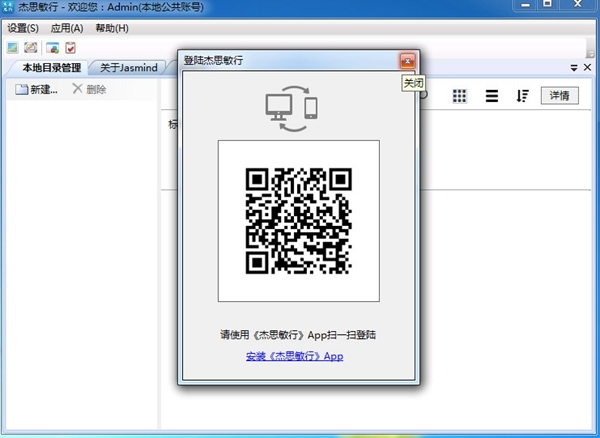The image size is (600, 438).
Task: Close the 登陆杰思敏行 login dialog
Action: click(408, 61)
